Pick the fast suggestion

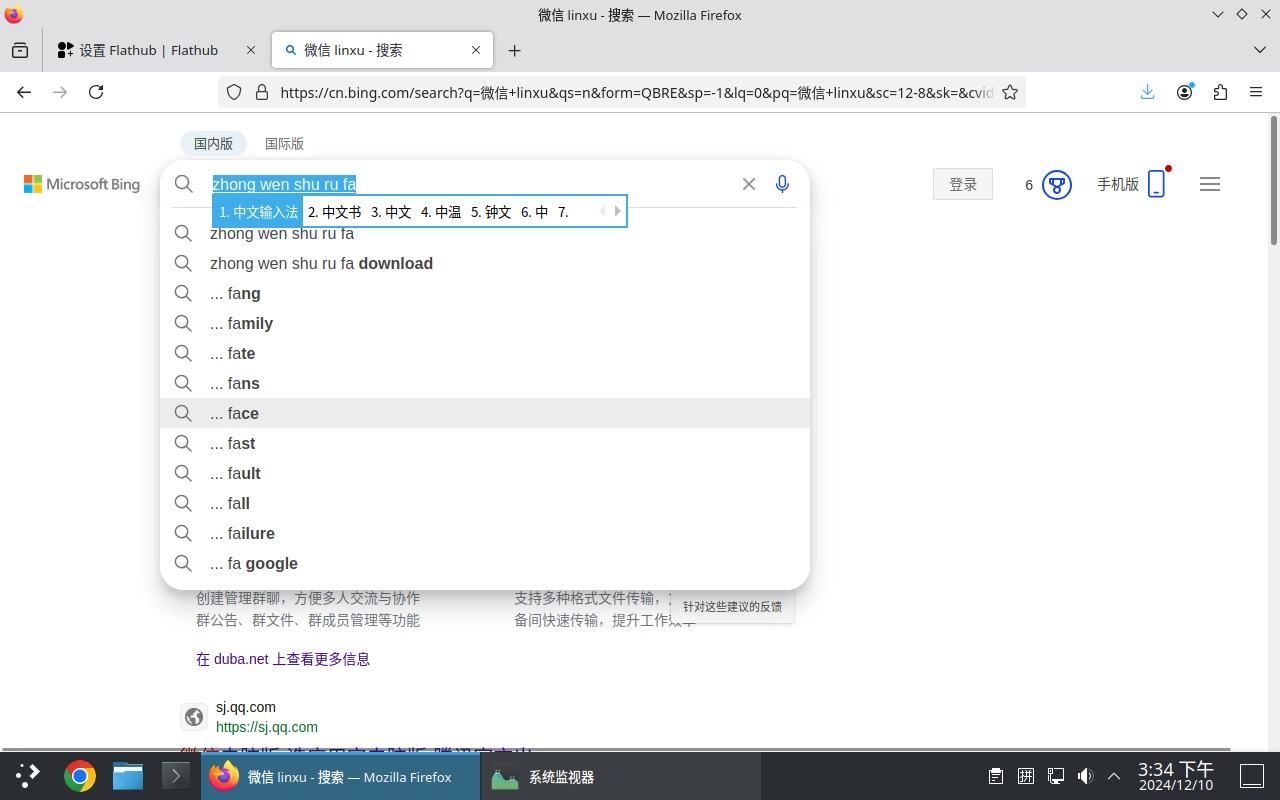pos(485,443)
